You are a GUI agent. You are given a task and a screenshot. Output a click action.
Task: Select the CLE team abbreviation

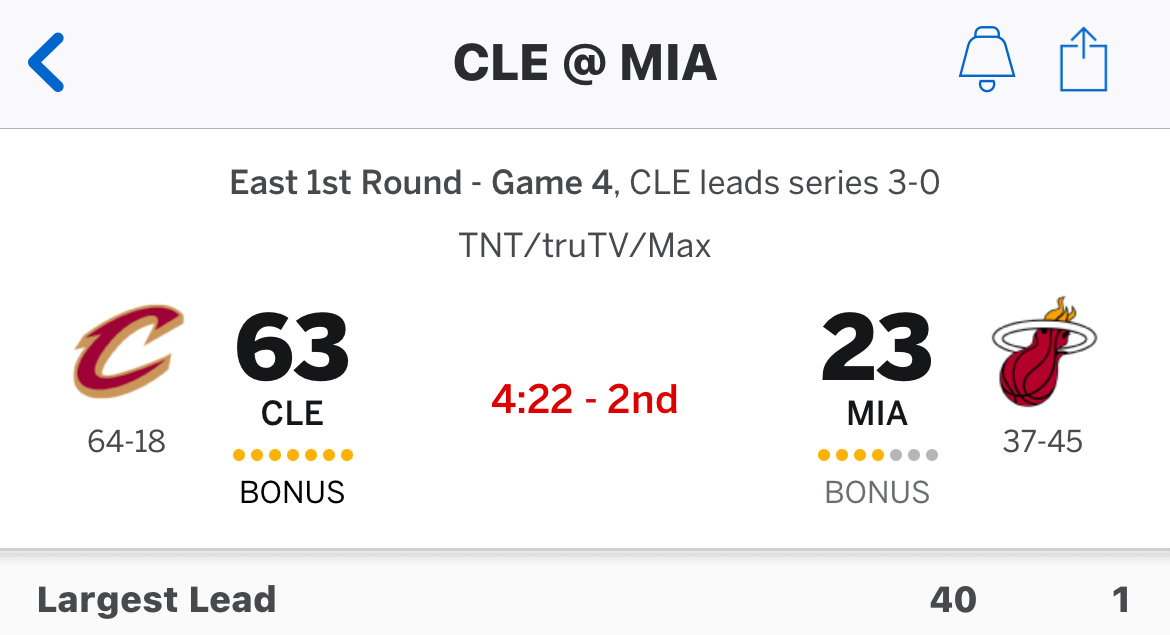pyautogui.click(x=292, y=413)
